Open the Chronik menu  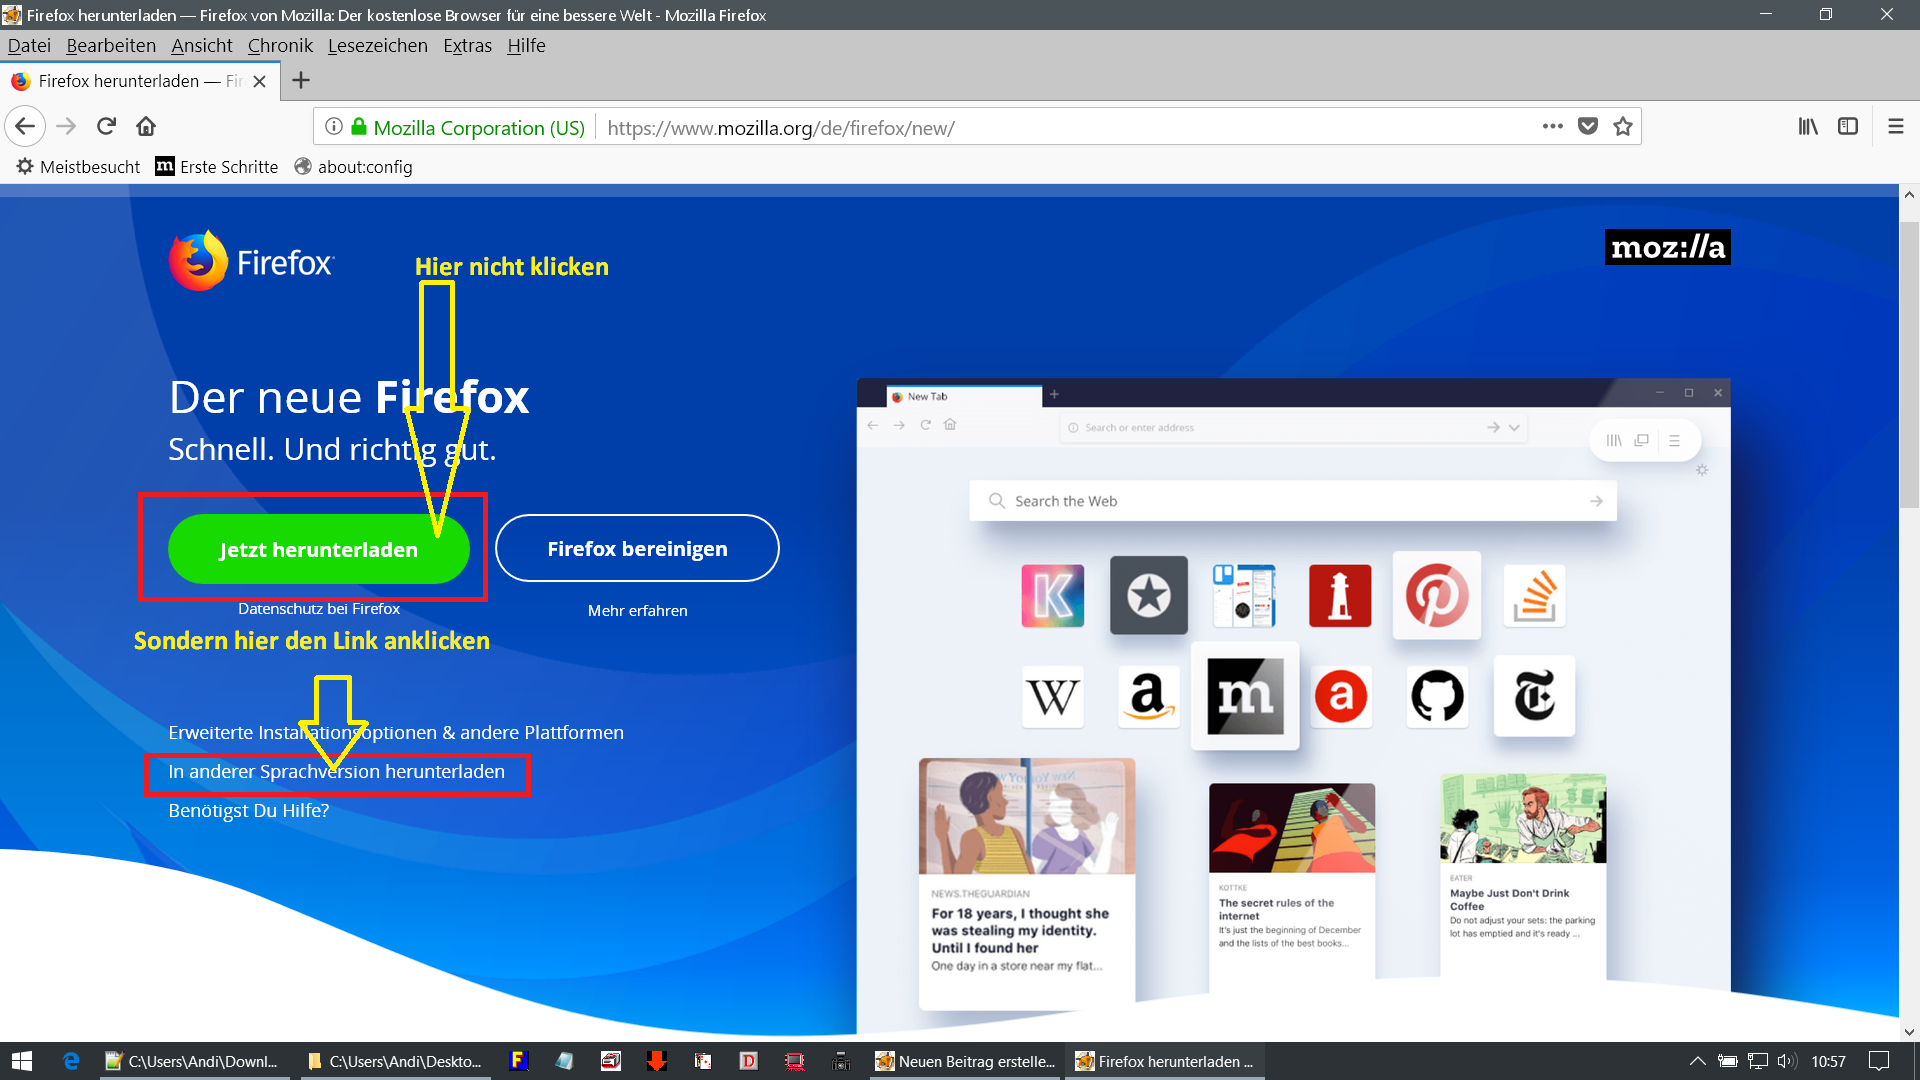point(280,45)
